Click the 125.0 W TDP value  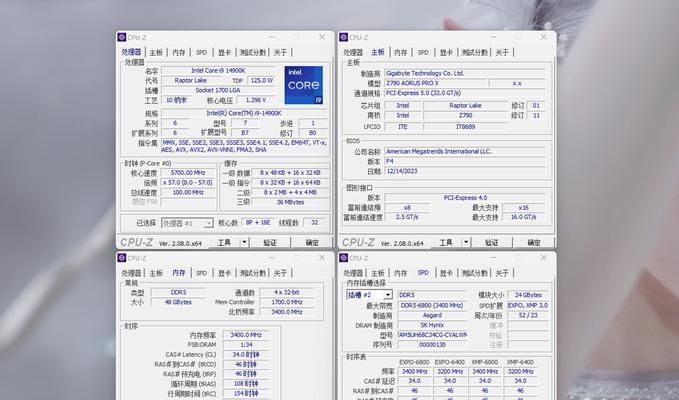coord(262,81)
